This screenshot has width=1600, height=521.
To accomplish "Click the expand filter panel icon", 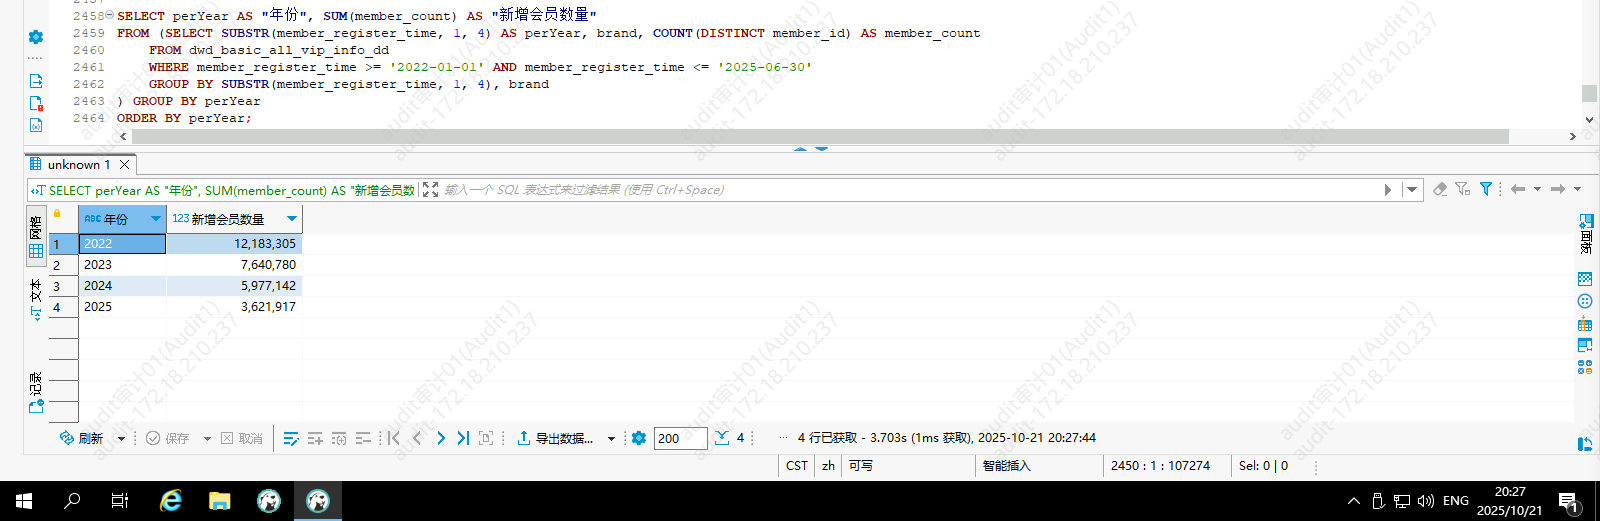I will pos(430,190).
